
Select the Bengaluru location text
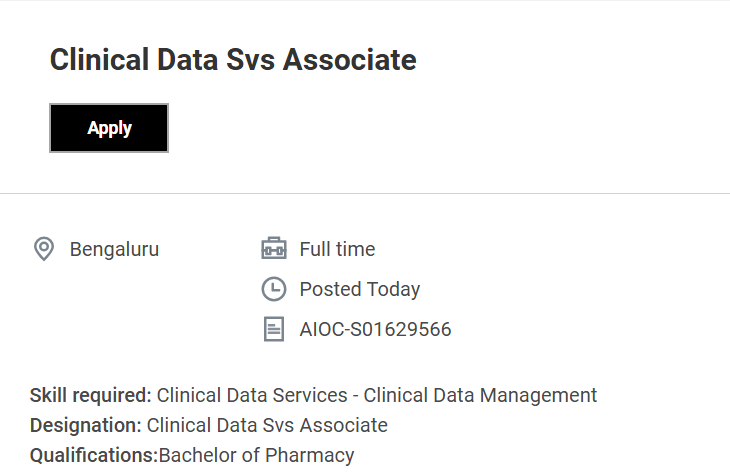114,249
